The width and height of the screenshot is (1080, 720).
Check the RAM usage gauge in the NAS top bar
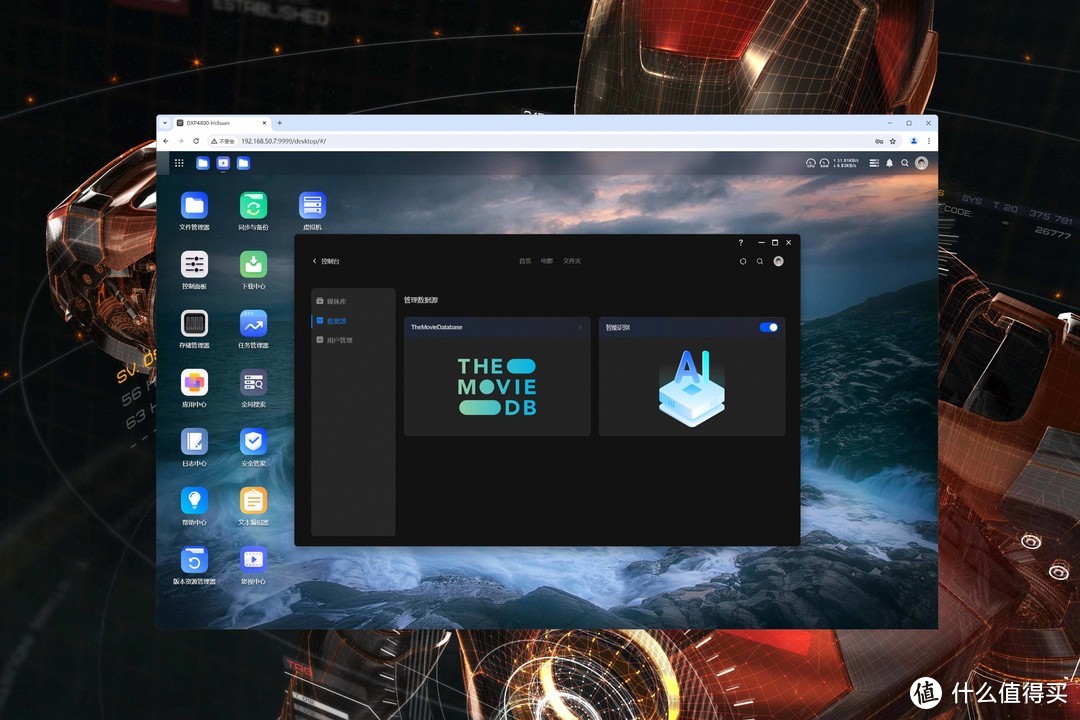(x=824, y=163)
